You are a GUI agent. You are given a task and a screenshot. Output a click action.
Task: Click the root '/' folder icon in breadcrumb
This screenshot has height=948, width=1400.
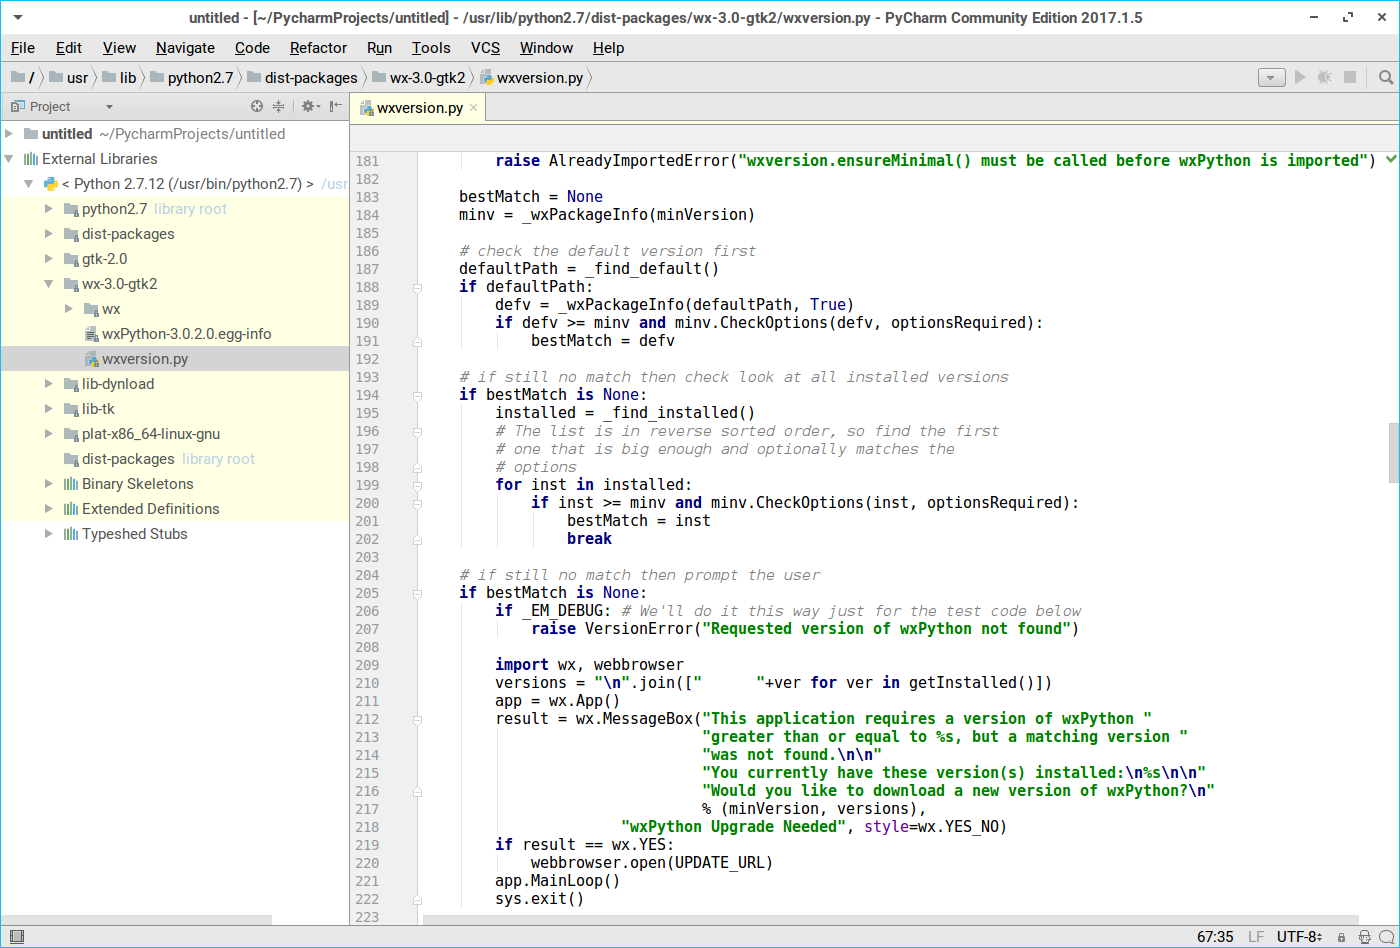coord(18,77)
